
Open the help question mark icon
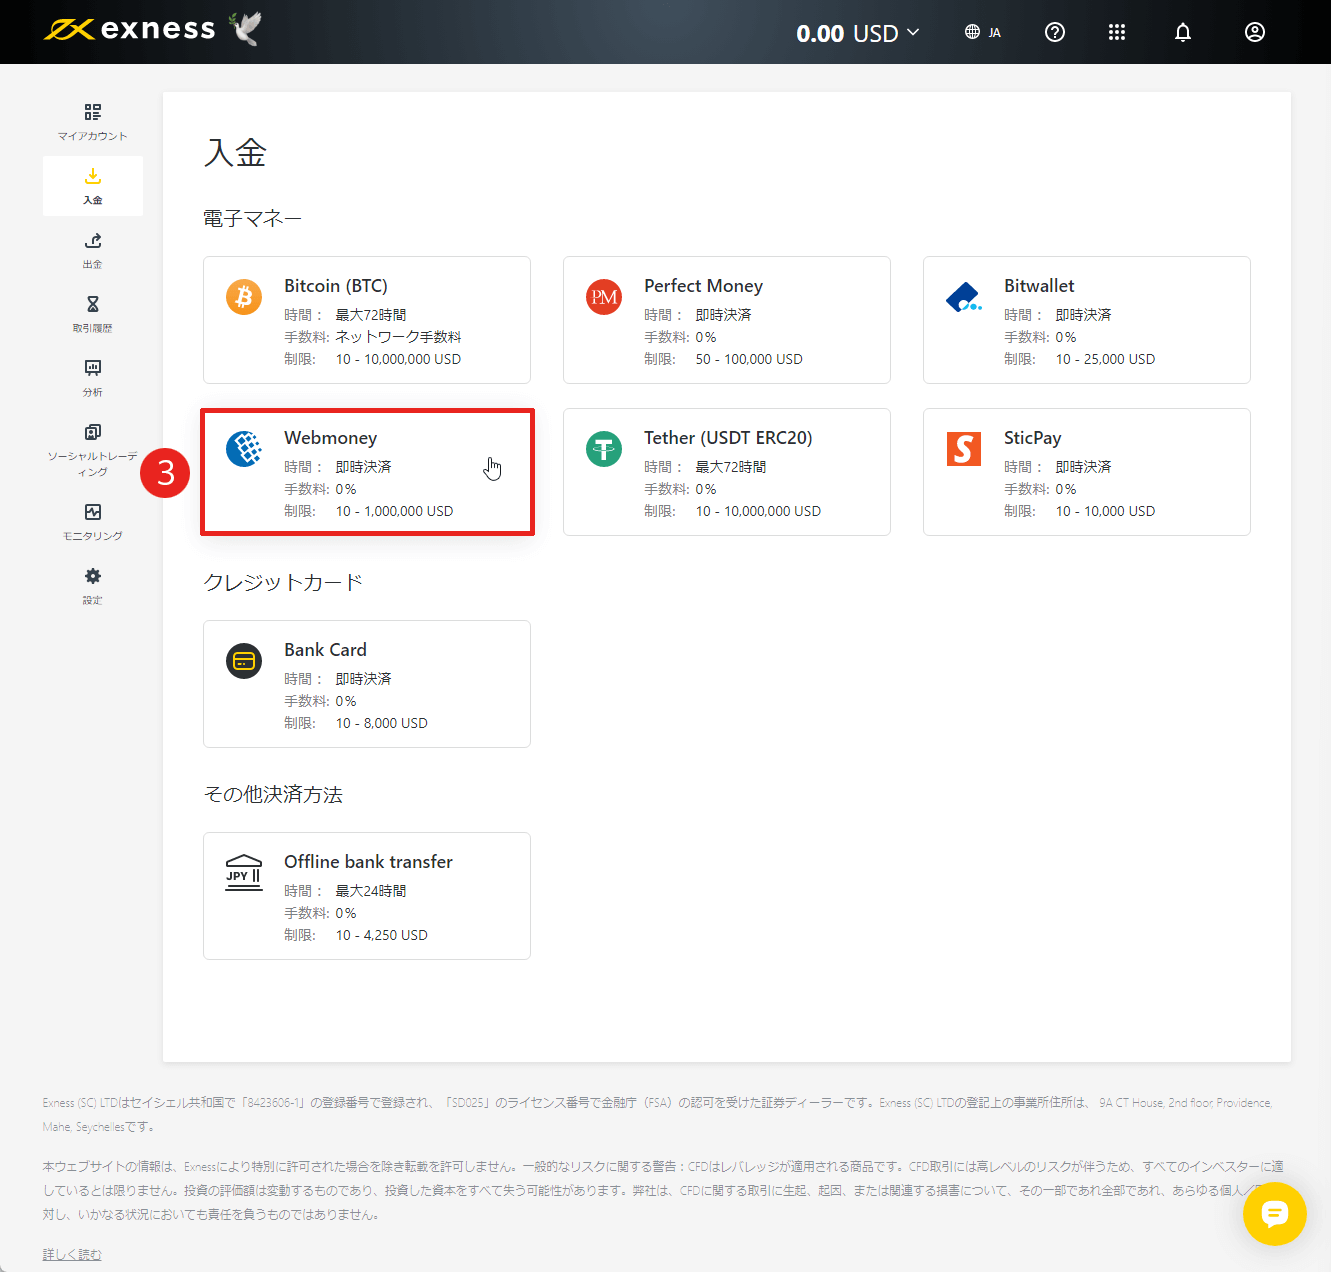click(x=1055, y=32)
